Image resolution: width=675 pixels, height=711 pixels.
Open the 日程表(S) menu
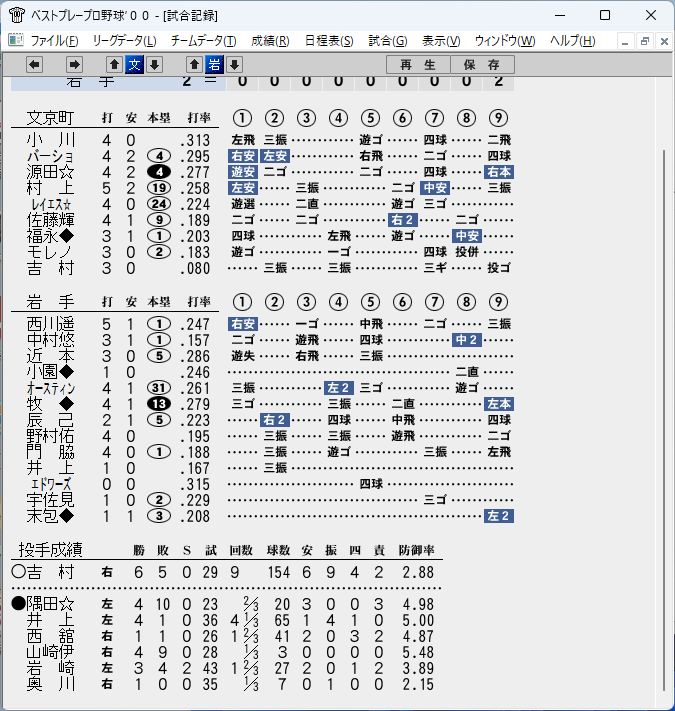tap(329, 41)
